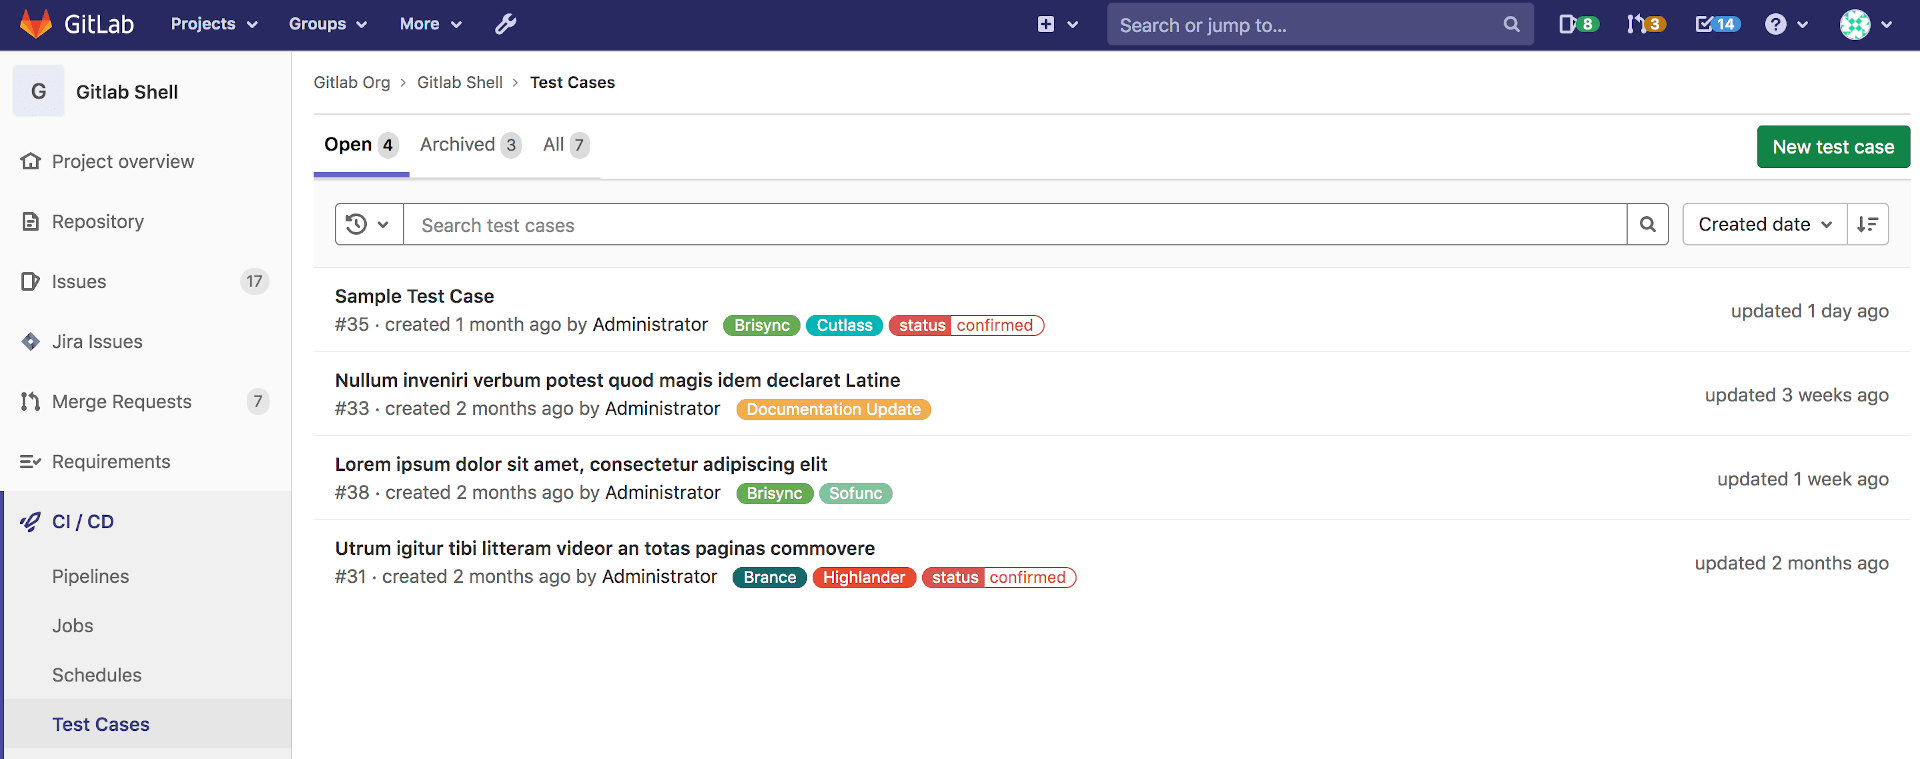Viewport: 1920px width, 759px height.
Task: Switch to the Archived tab
Action: pos(469,145)
